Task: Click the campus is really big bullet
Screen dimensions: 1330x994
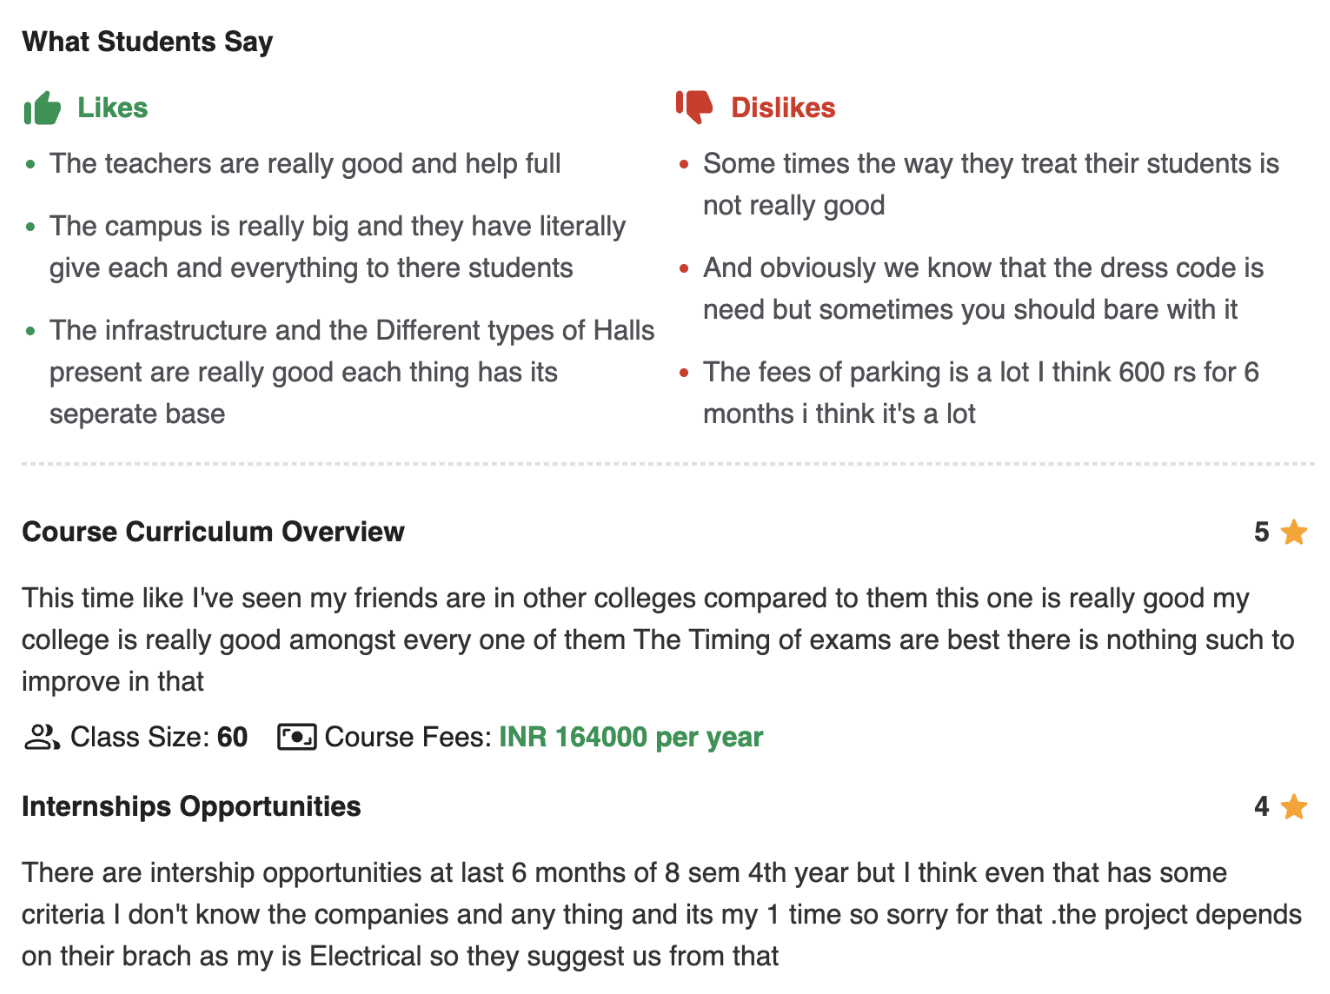Action: [337, 247]
